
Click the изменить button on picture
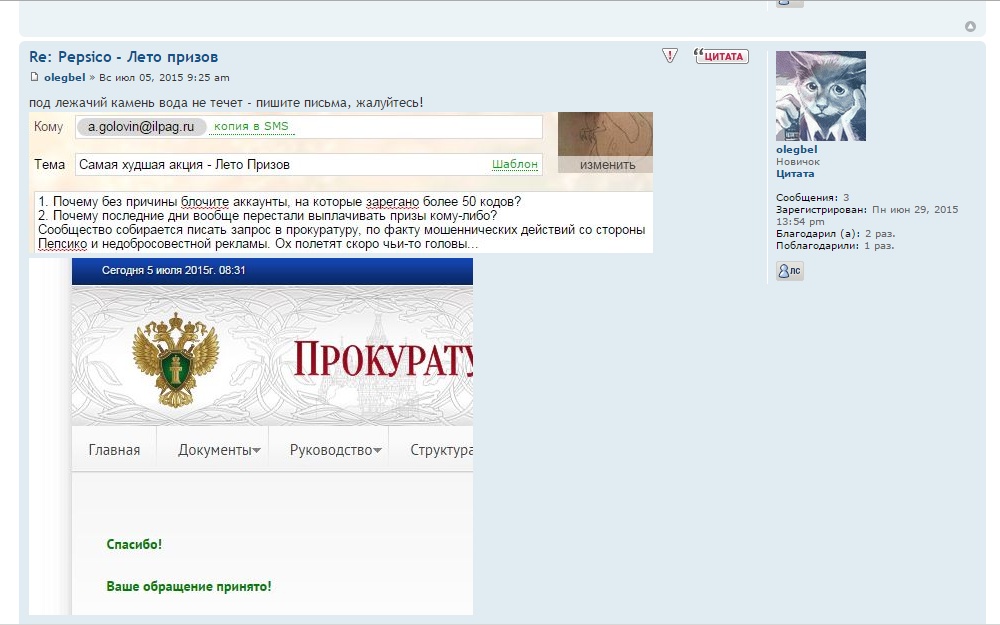click(605, 165)
